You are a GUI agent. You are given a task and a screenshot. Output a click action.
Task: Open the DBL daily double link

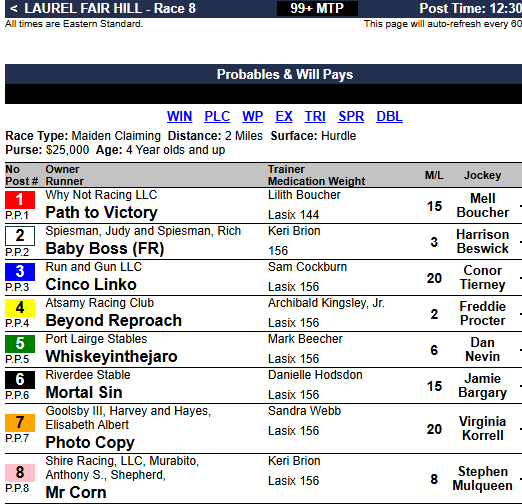click(389, 116)
